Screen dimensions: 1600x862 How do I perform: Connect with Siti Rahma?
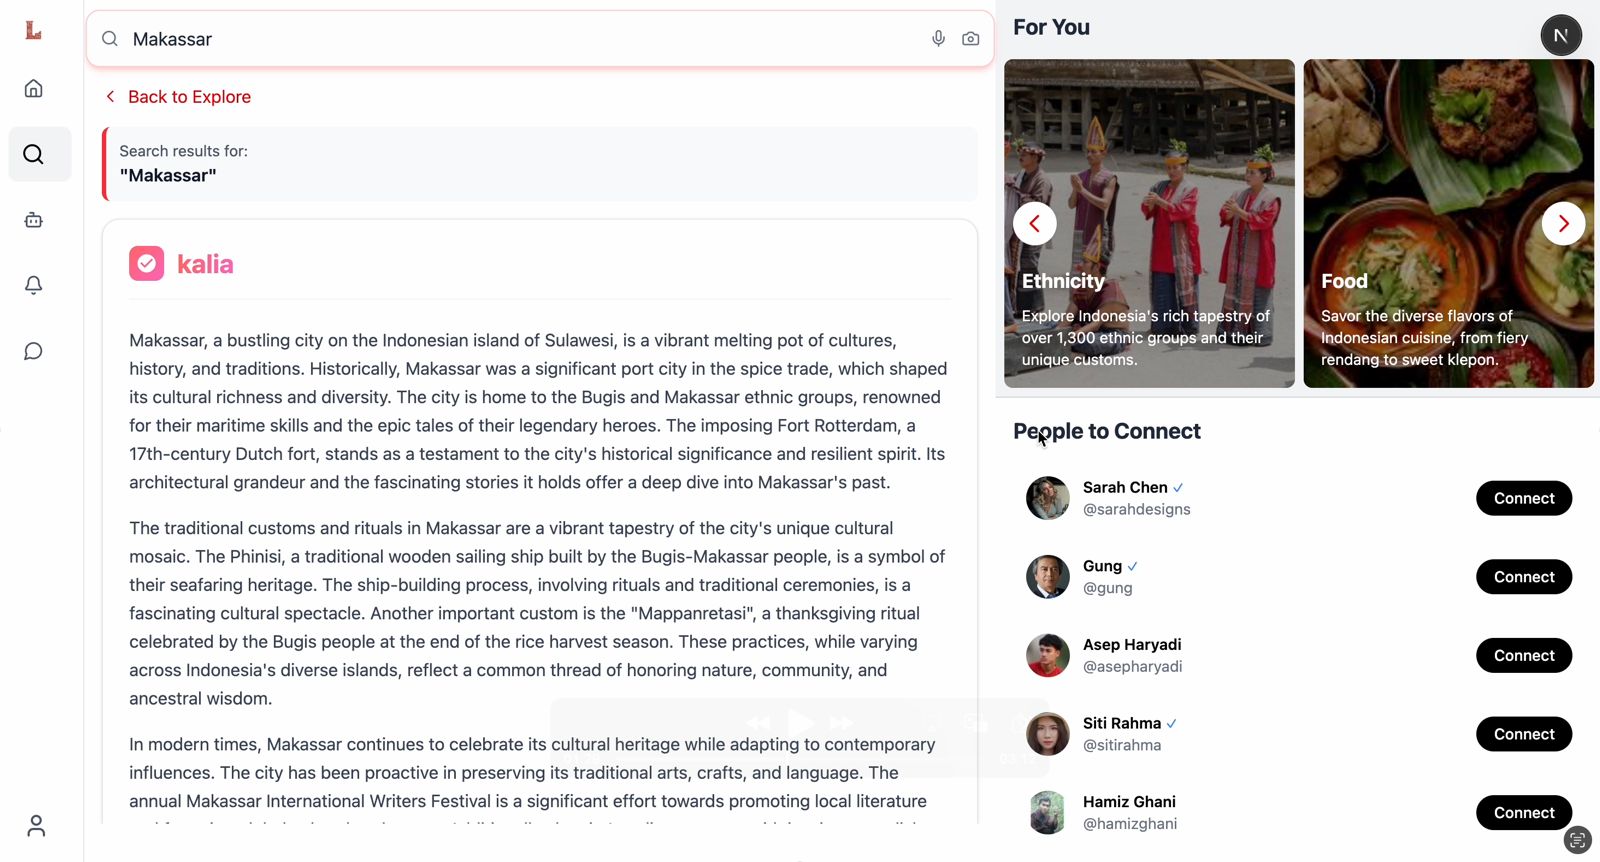pos(1524,734)
